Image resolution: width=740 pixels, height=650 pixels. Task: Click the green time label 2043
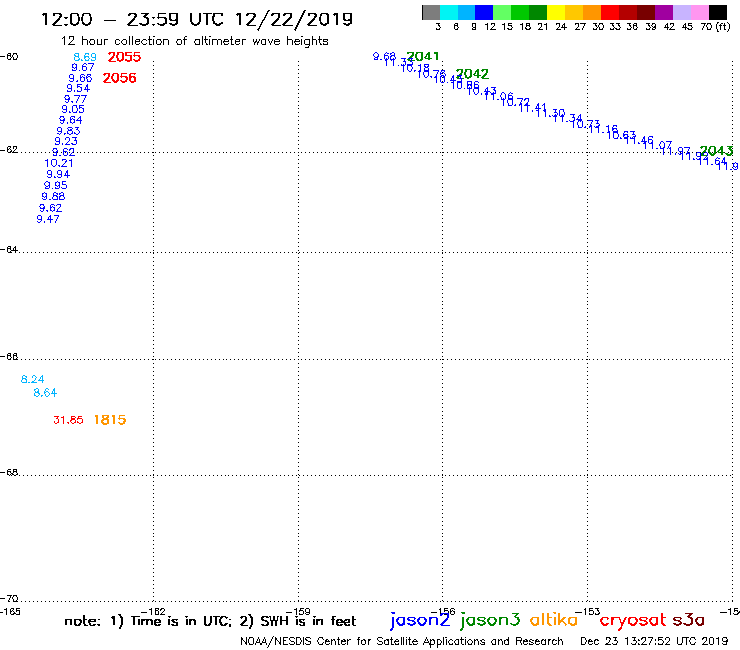tap(716, 151)
